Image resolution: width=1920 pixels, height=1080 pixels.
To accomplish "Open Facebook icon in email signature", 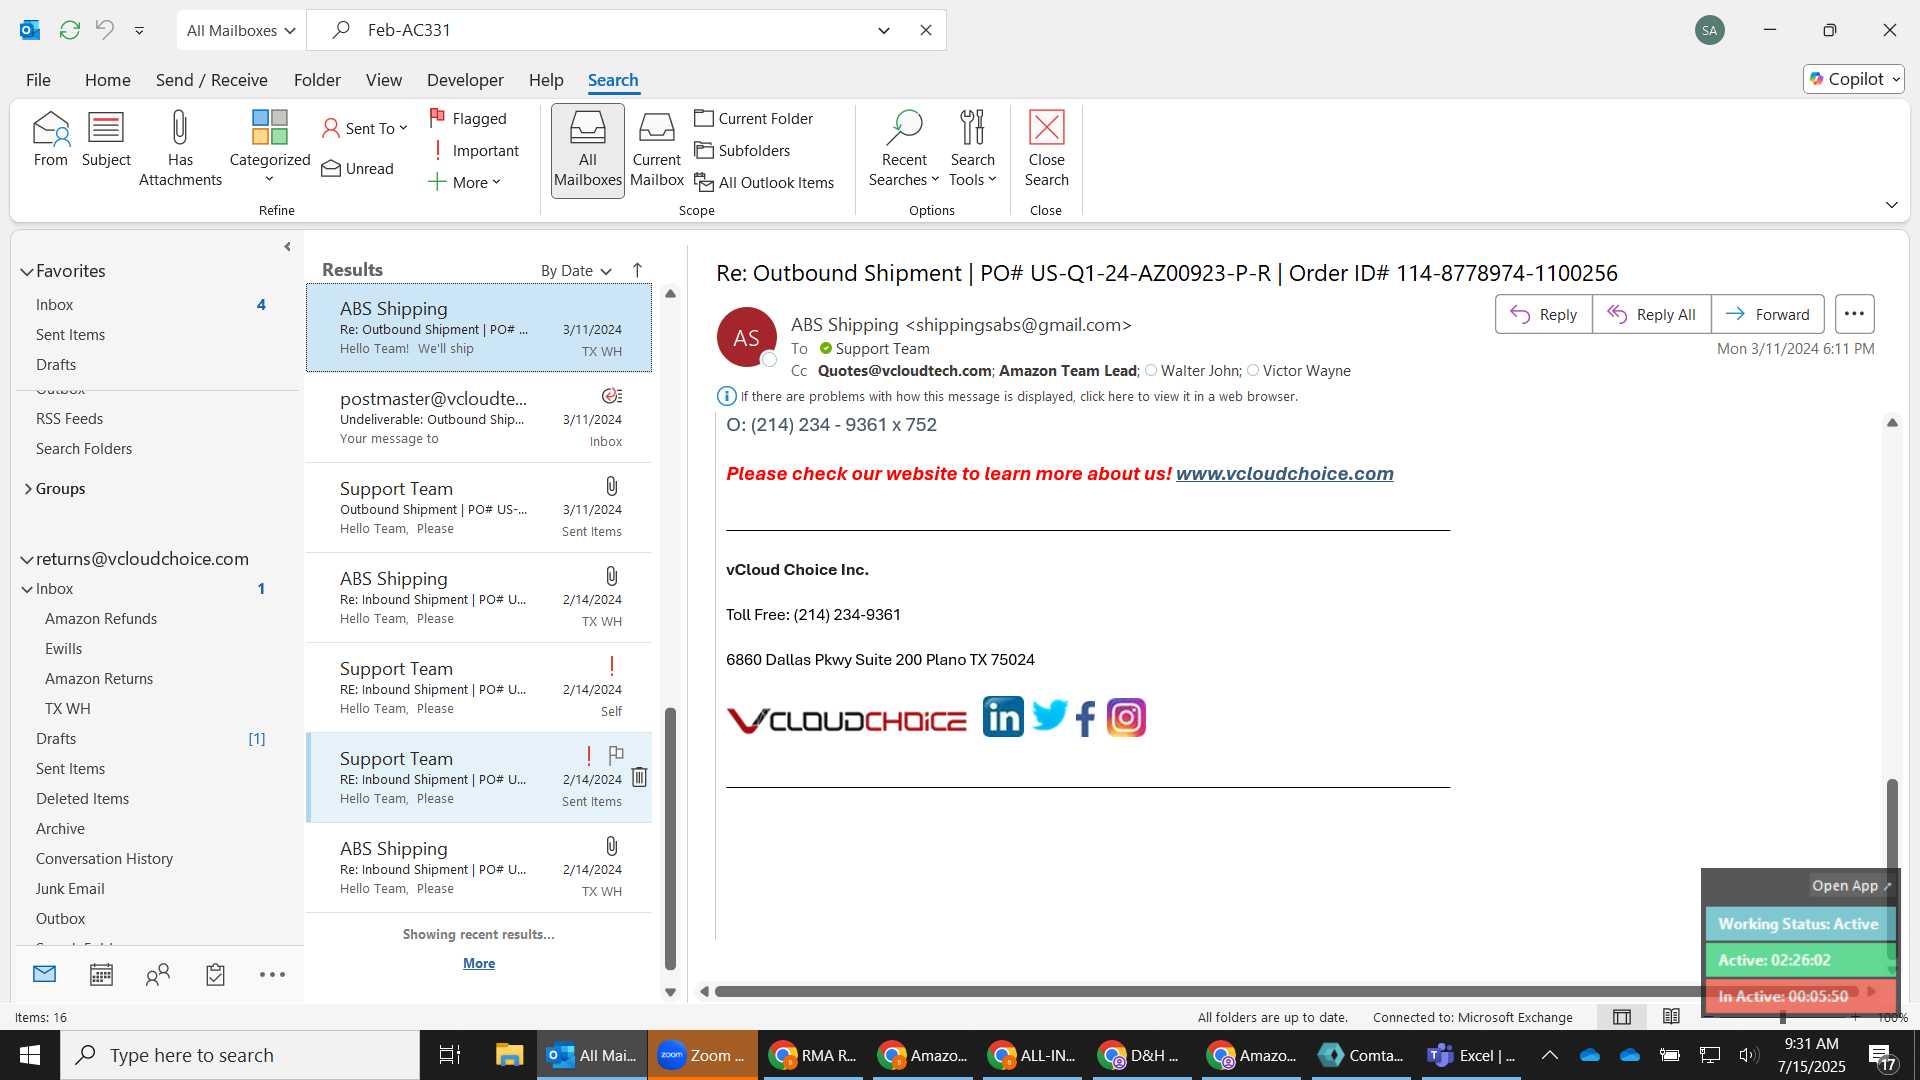I will (x=1086, y=718).
